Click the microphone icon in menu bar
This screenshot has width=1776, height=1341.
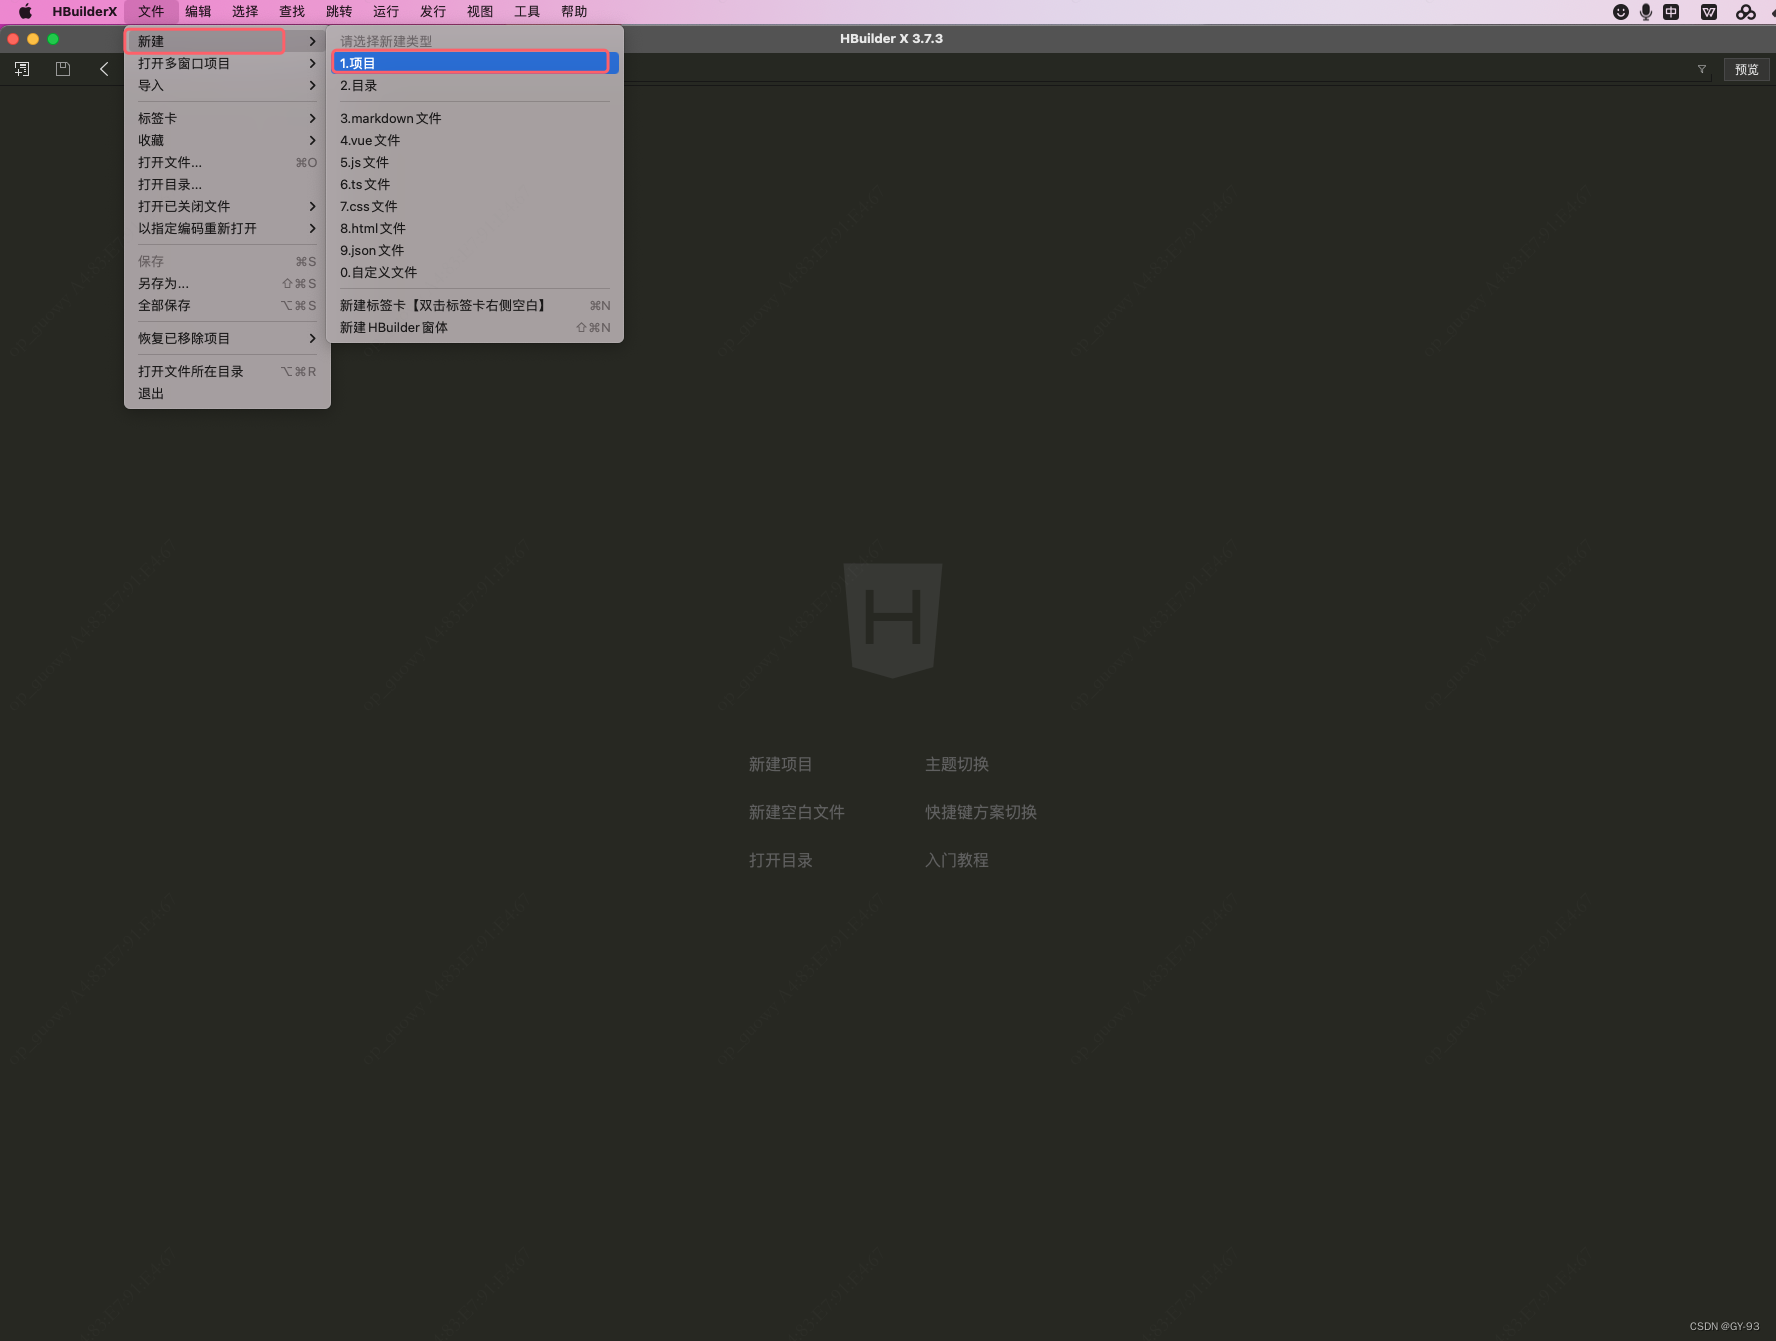[x=1646, y=12]
